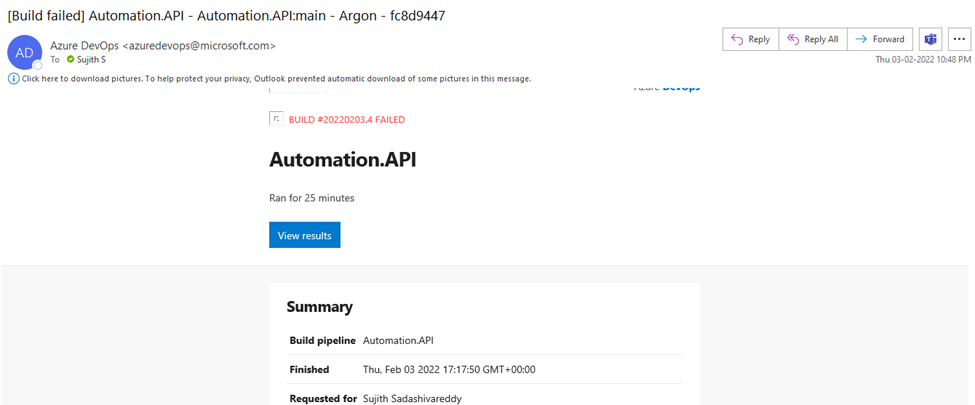Forward this build failed email
The width and height of the screenshot is (975, 405).
pyautogui.click(x=880, y=39)
